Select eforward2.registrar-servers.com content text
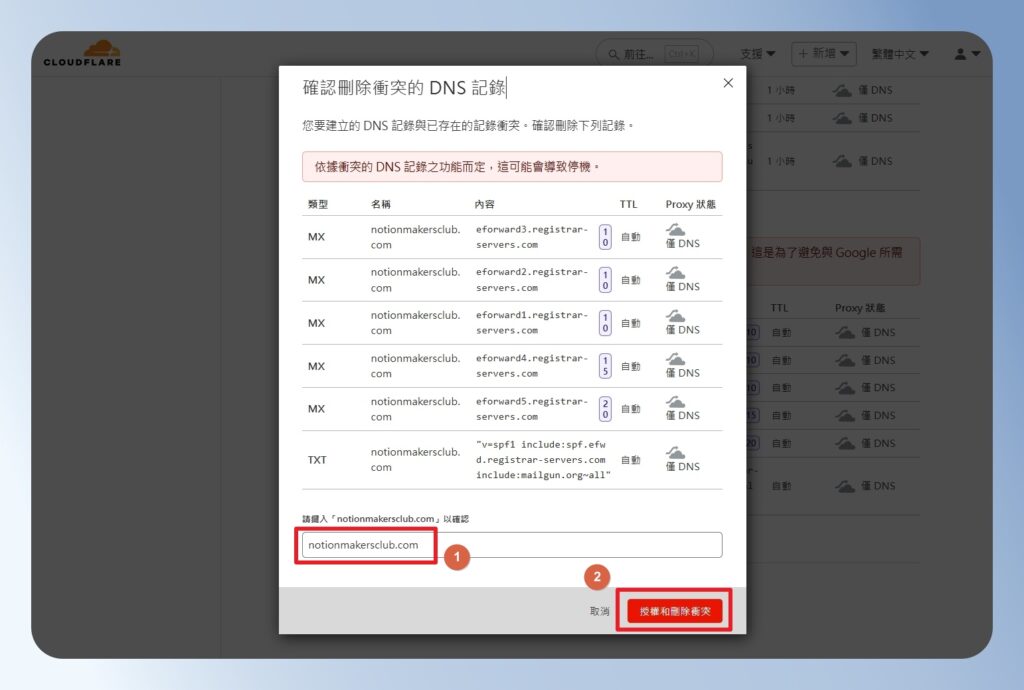Viewport: 1024px width, 690px height. click(x=532, y=279)
